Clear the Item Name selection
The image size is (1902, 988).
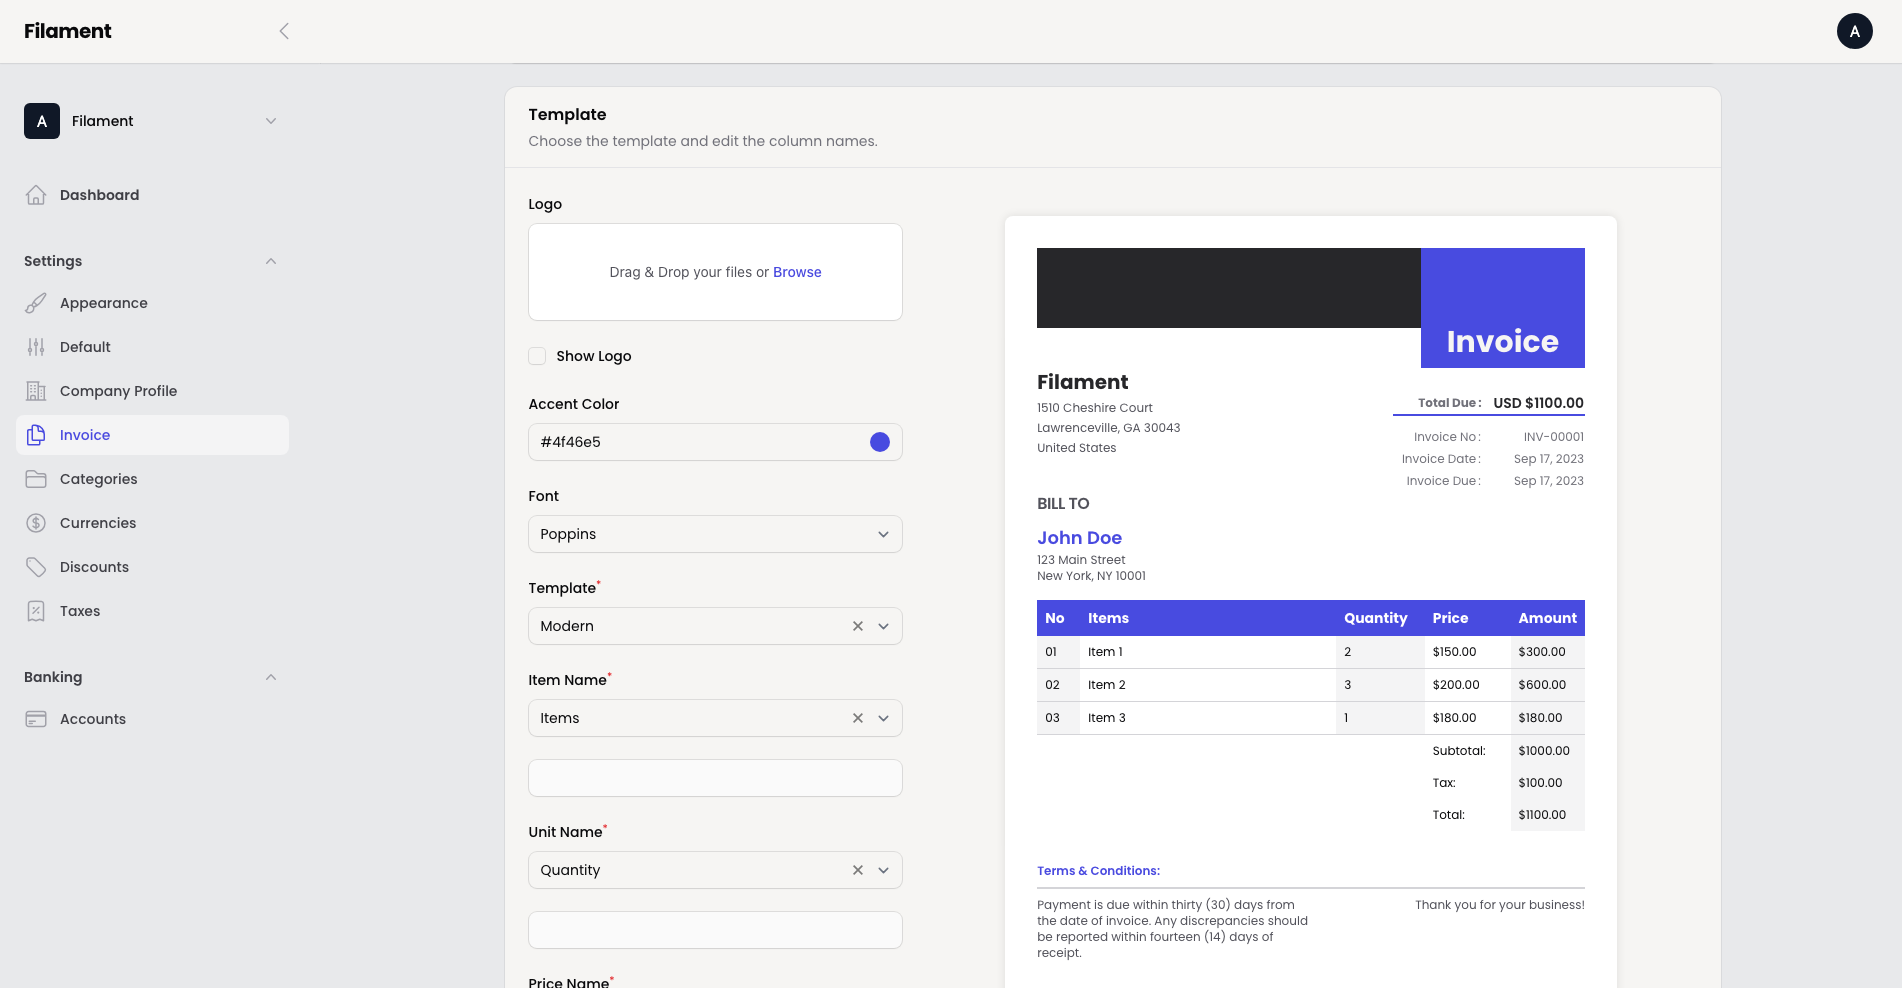click(857, 718)
